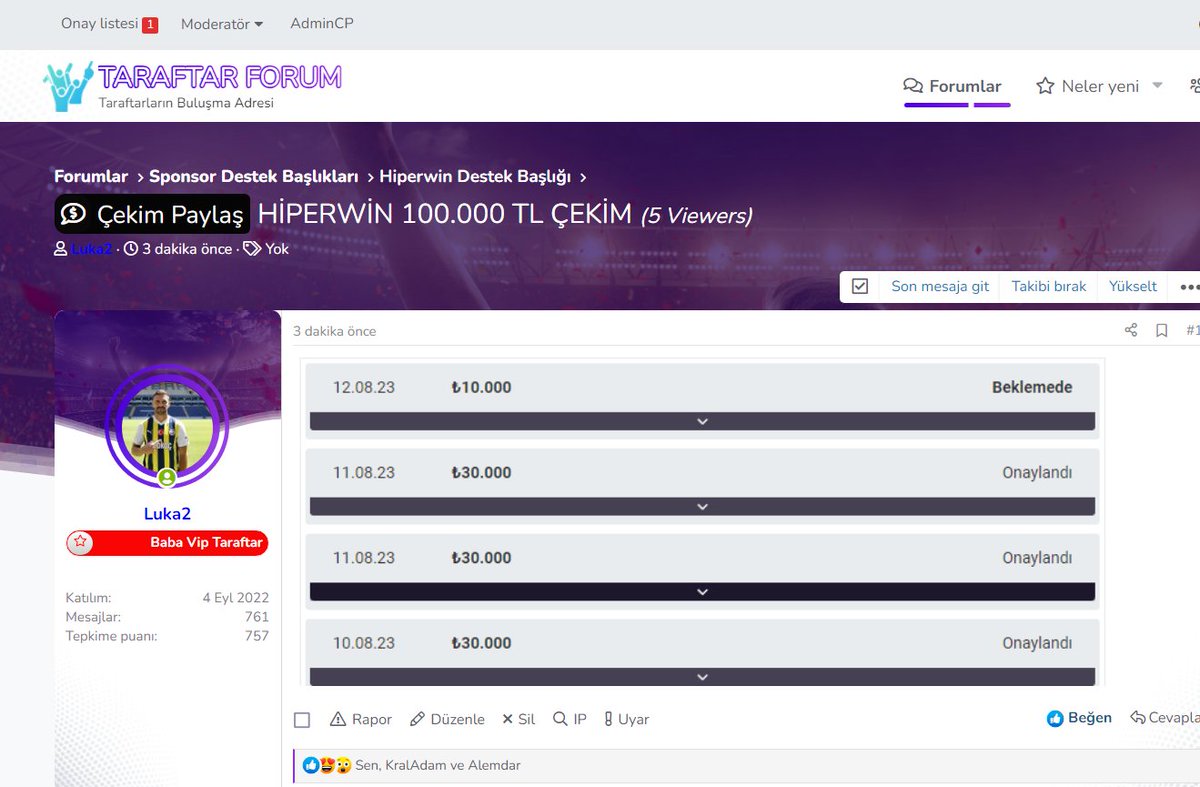Click the 3 dakika önce thread timestamp
The image size is (1200, 787).
click(x=186, y=249)
